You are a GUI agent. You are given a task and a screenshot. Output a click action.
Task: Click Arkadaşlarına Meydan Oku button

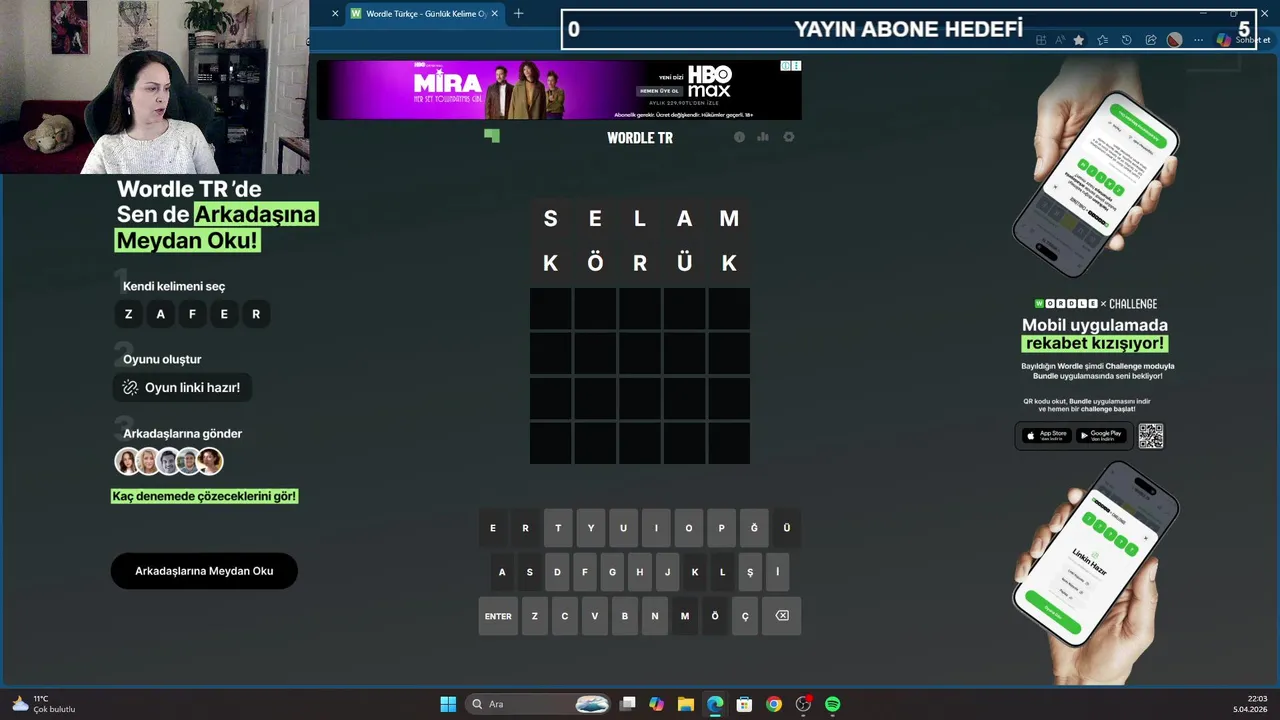tap(204, 571)
